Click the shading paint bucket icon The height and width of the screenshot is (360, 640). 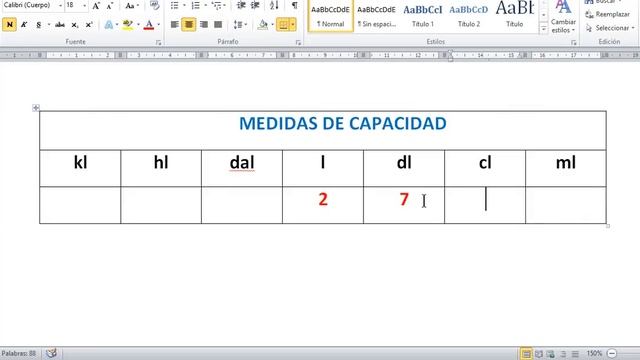click(263, 25)
